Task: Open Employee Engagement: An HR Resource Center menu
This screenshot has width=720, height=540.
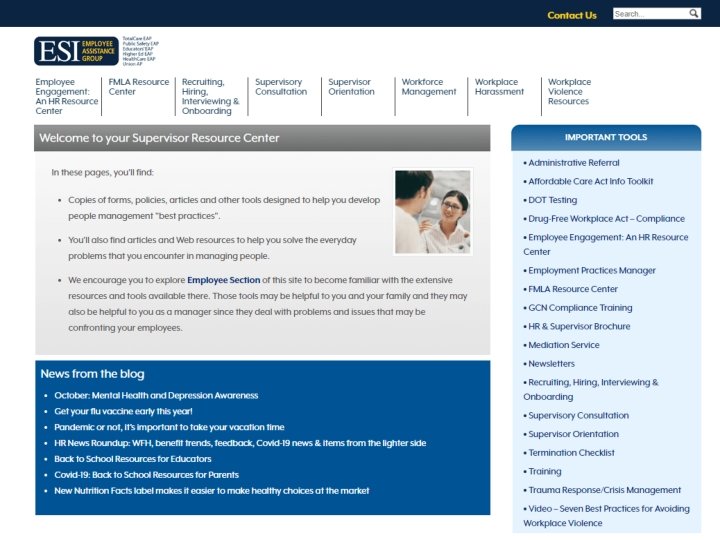Action: point(67,96)
